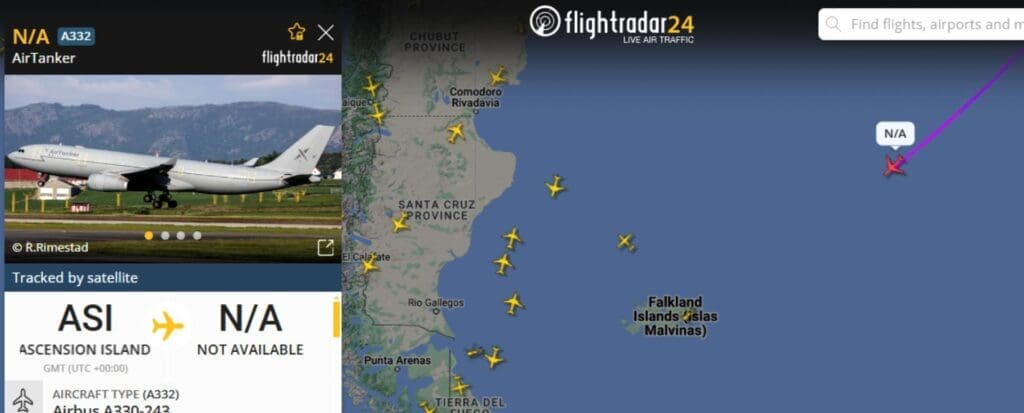Open aircraft photo in external link icon
The width and height of the screenshot is (1024, 413).
(x=325, y=247)
